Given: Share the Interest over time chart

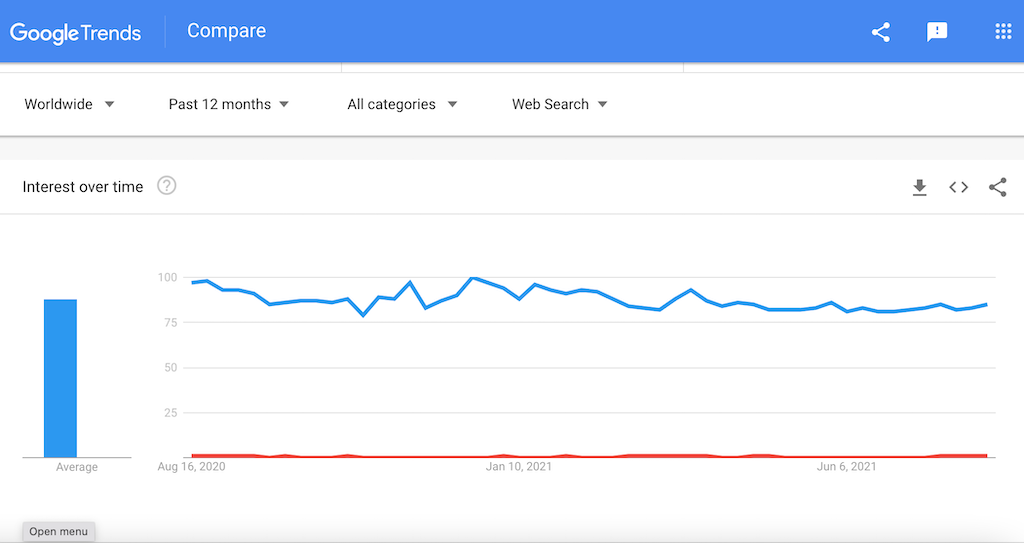Looking at the screenshot, I should [x=997, y=187].
